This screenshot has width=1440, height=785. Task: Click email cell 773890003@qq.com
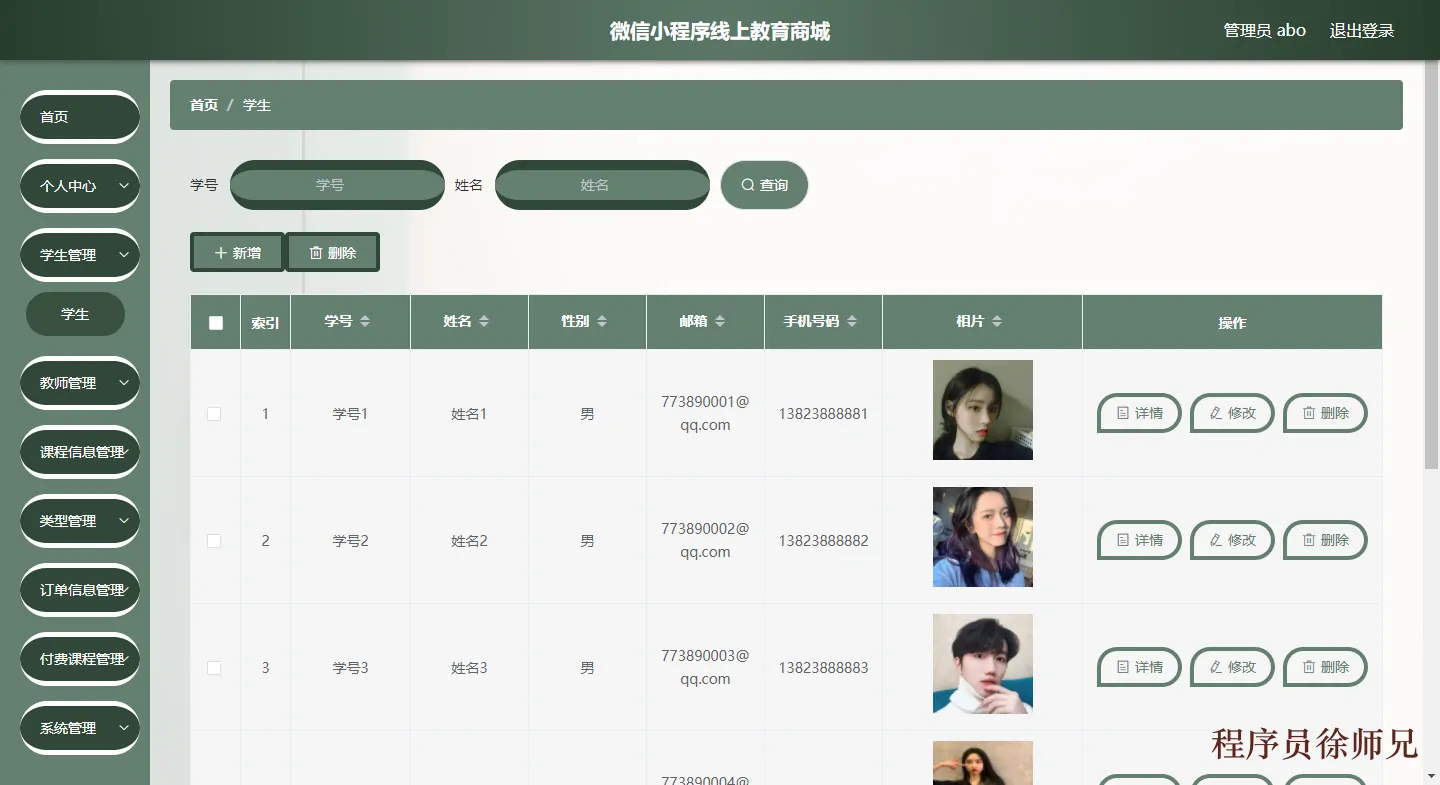point(705,667)
